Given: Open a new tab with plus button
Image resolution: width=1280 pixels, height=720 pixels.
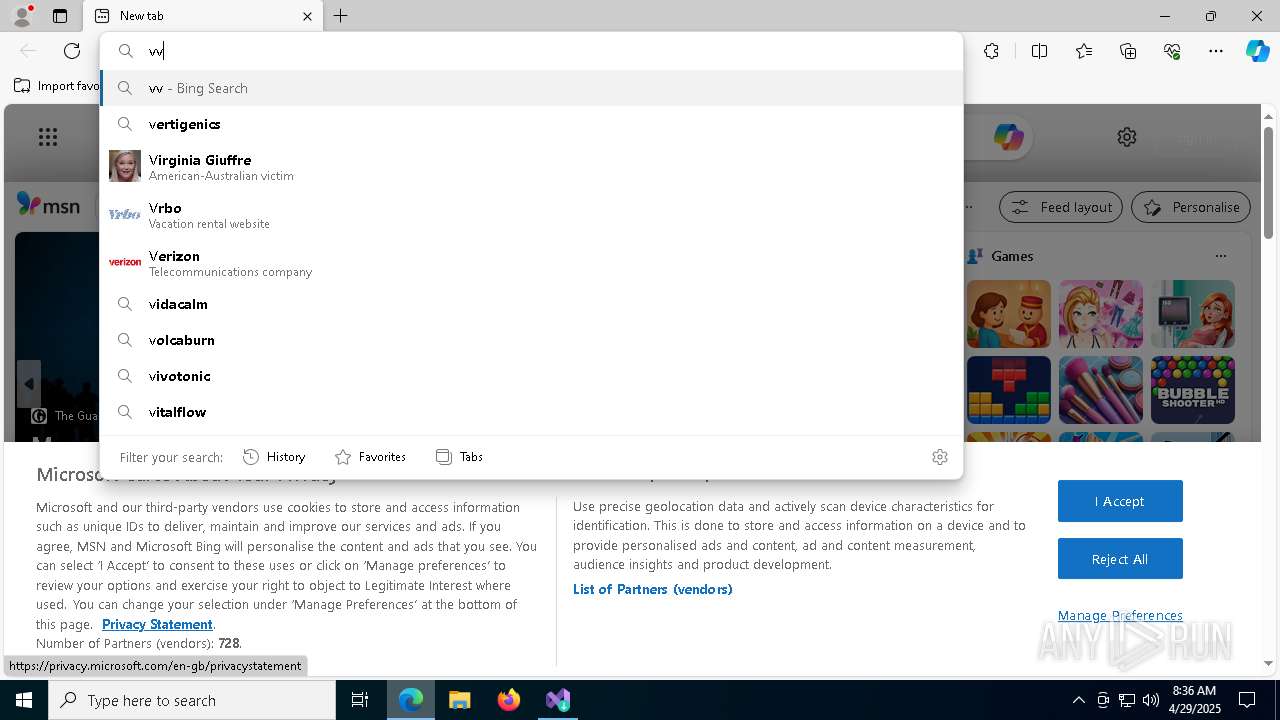Looking at the screenshot, I should [x=341, y=16].
